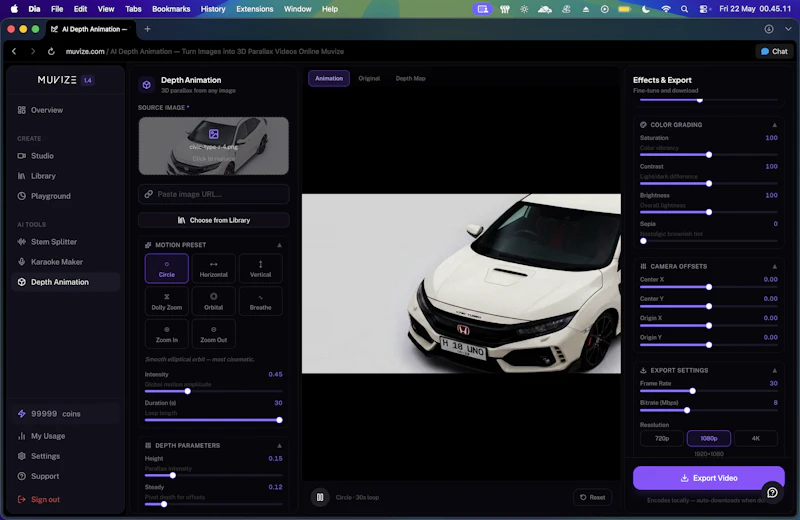Screen dimensions: 800x520
Task: Open the Tabs menu
Action: (x=133, y=9)
